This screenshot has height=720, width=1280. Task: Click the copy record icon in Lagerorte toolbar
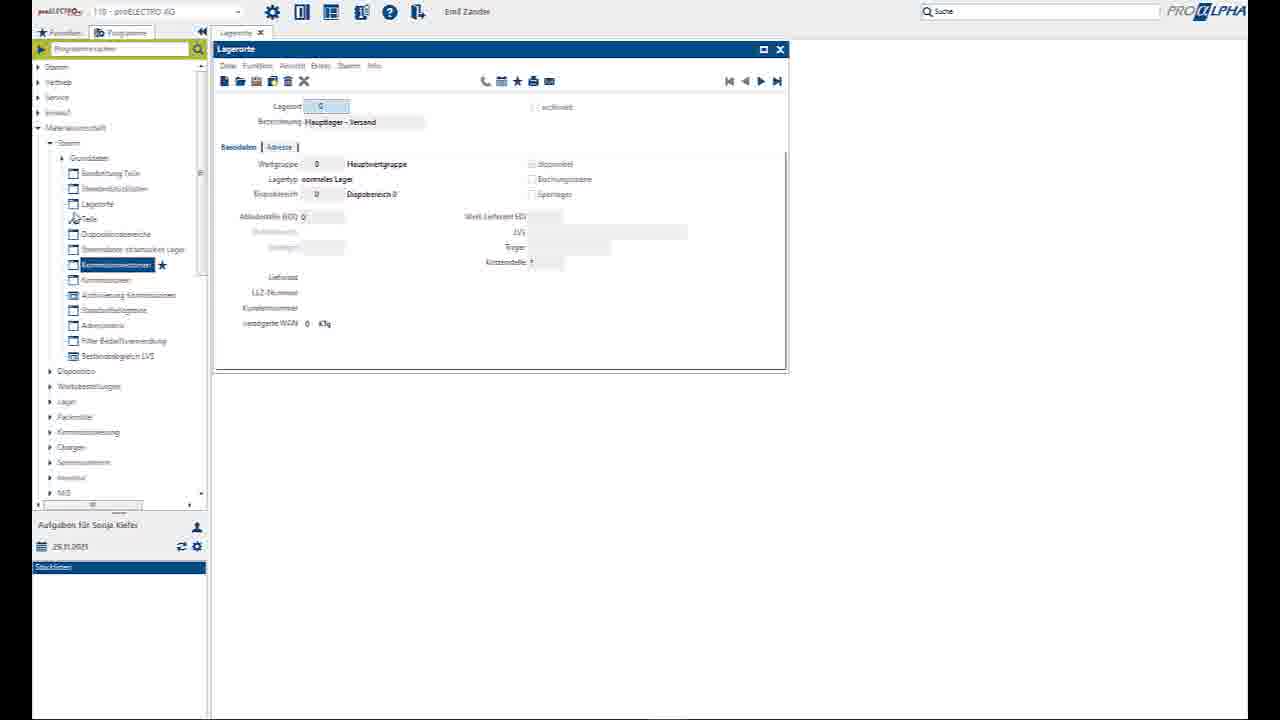[272, 81]
